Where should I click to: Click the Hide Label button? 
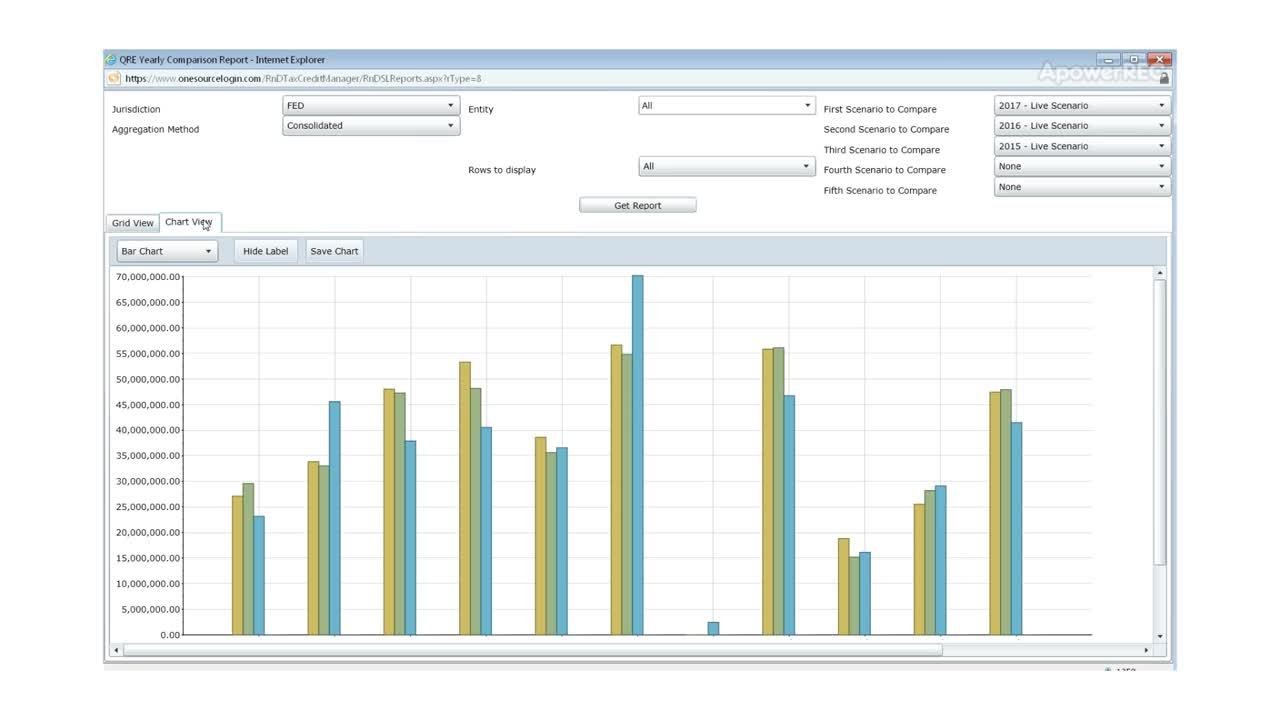pyautogui.click(x=265, y=252)
